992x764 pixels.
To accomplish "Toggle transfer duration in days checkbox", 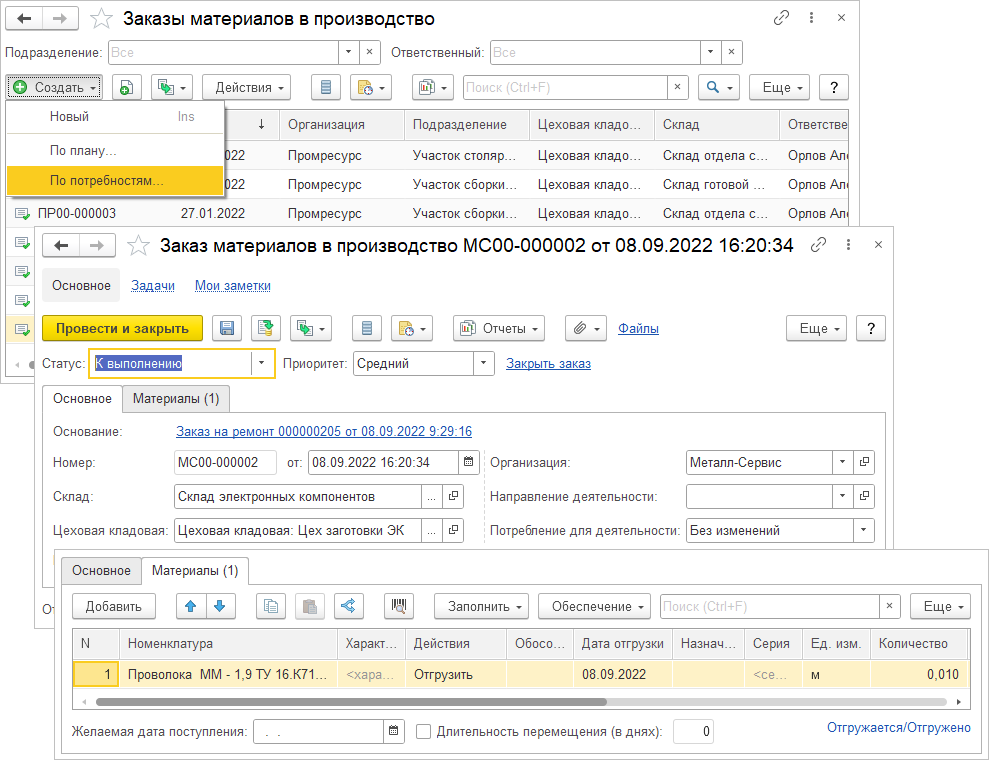I will (424, 732).
